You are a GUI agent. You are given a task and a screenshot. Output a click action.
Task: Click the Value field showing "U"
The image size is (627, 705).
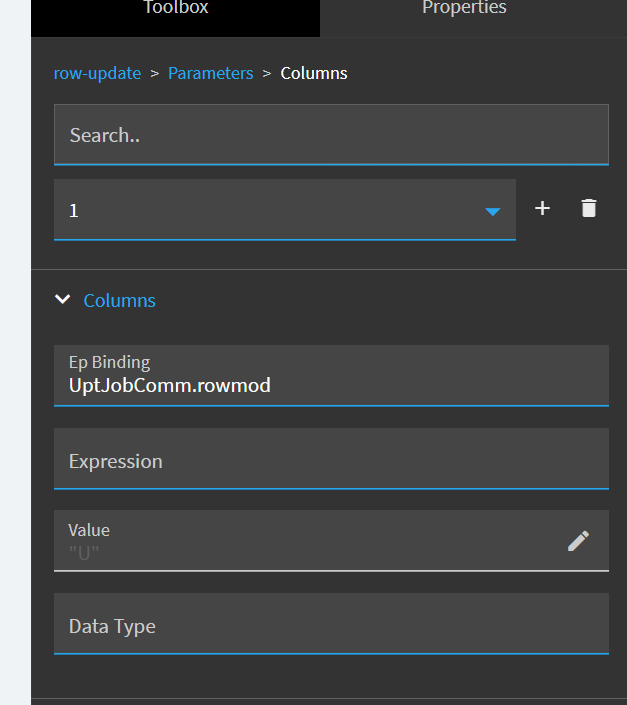pos(300,552)
